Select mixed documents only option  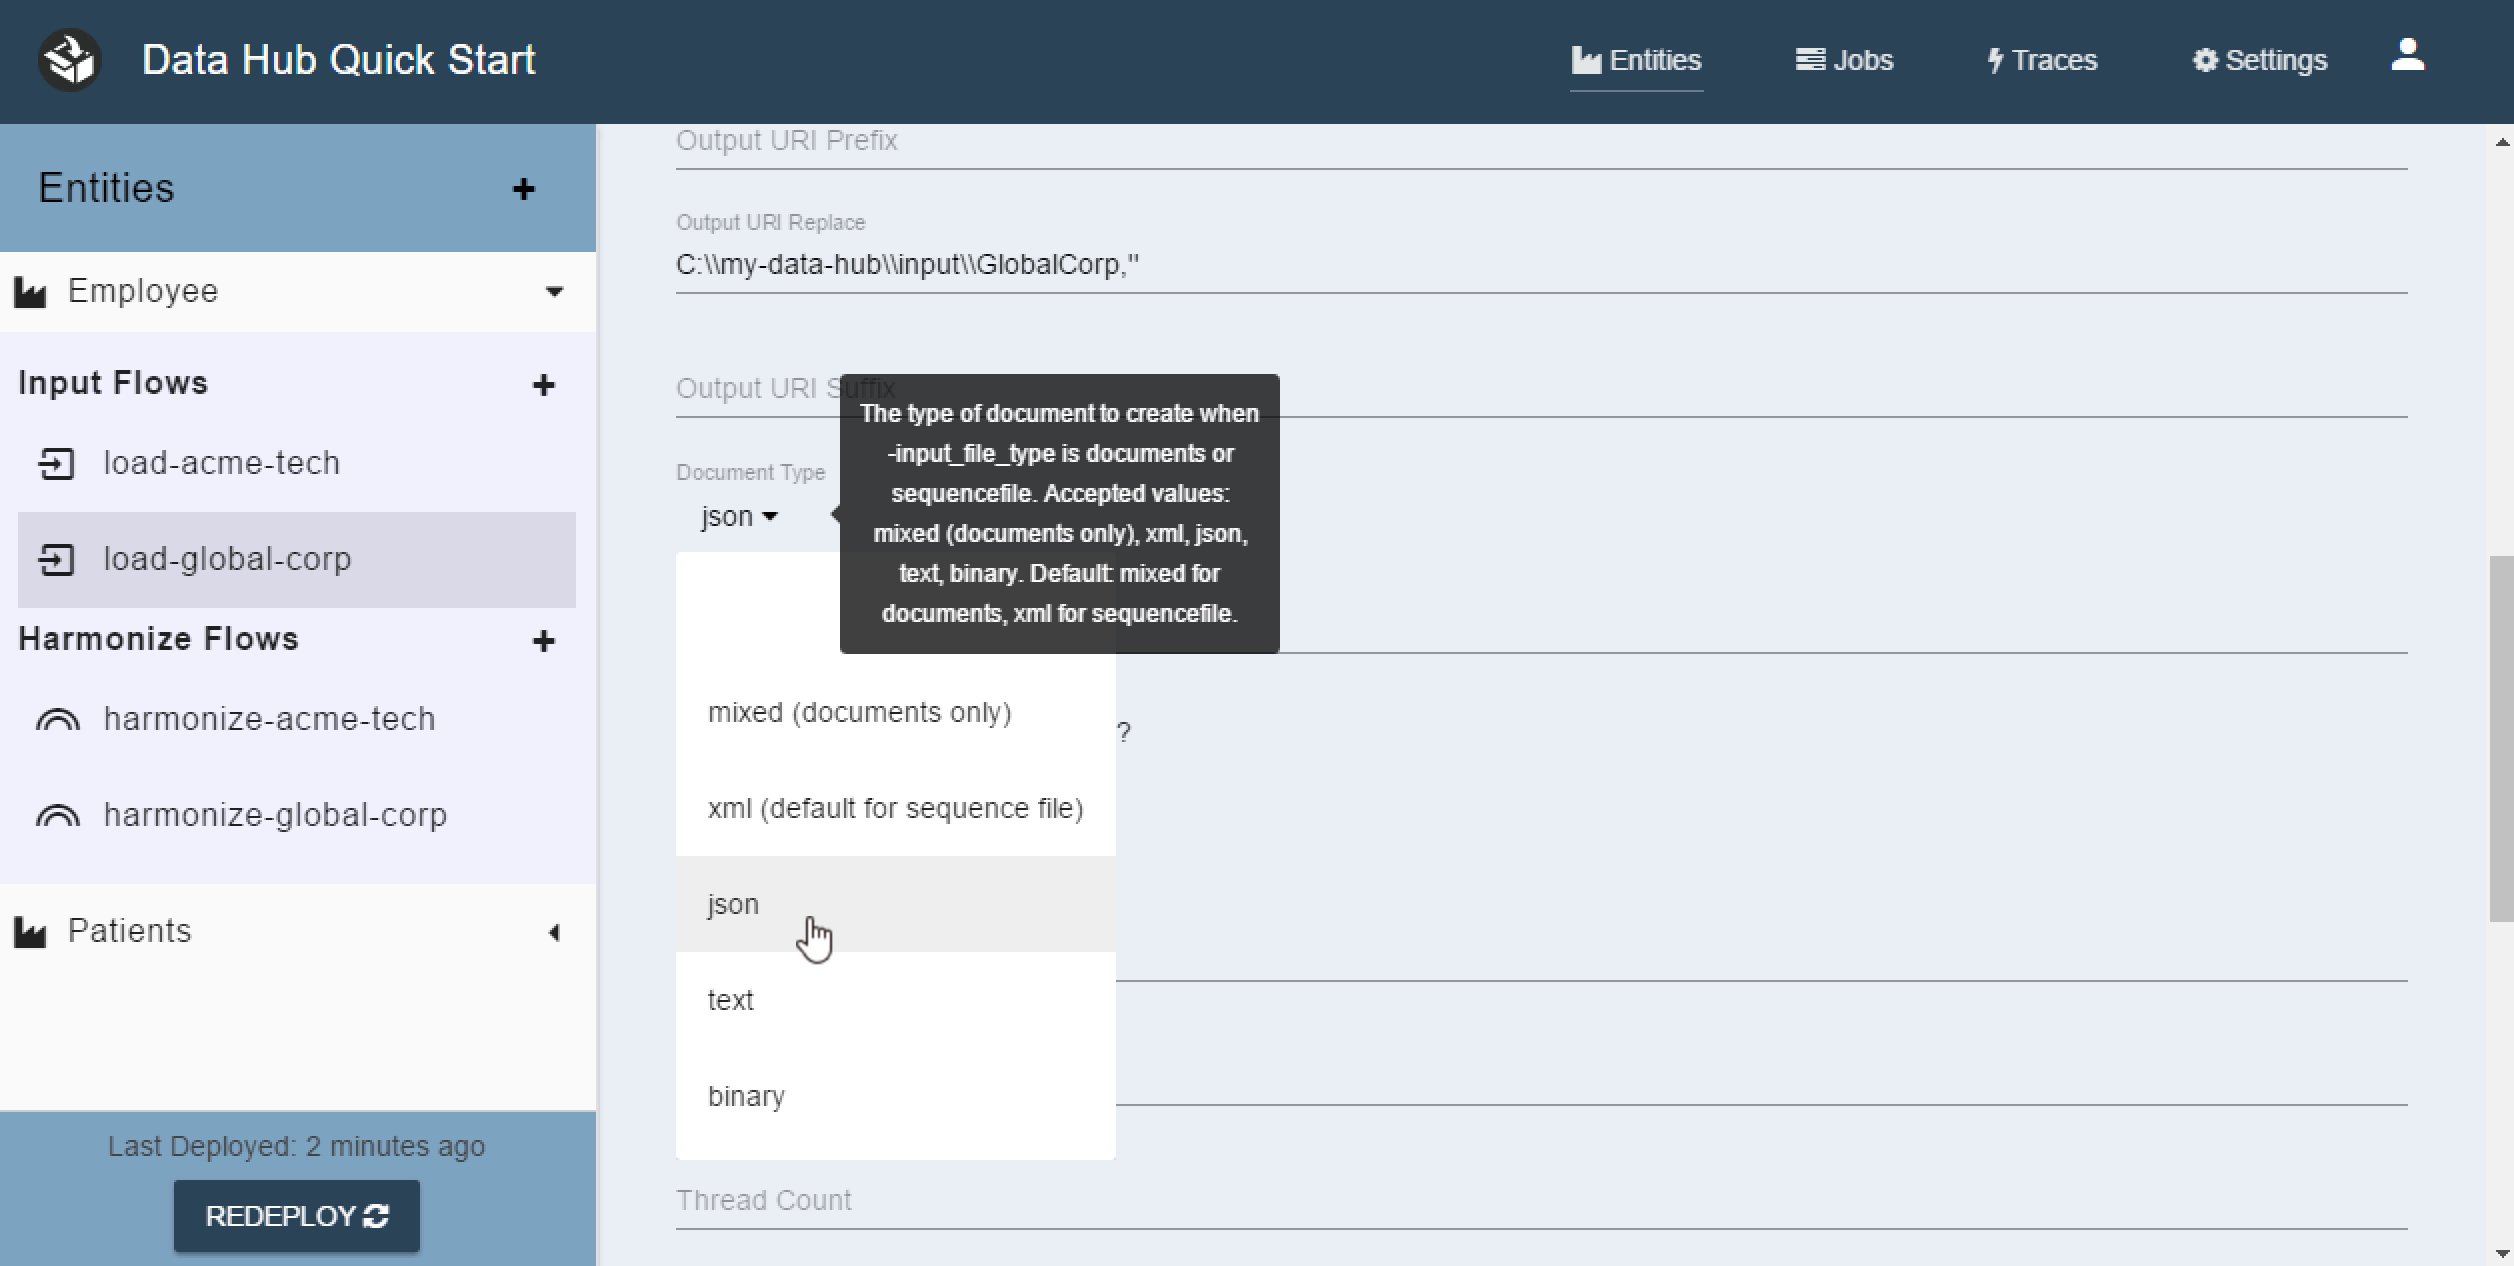[861, 712]
